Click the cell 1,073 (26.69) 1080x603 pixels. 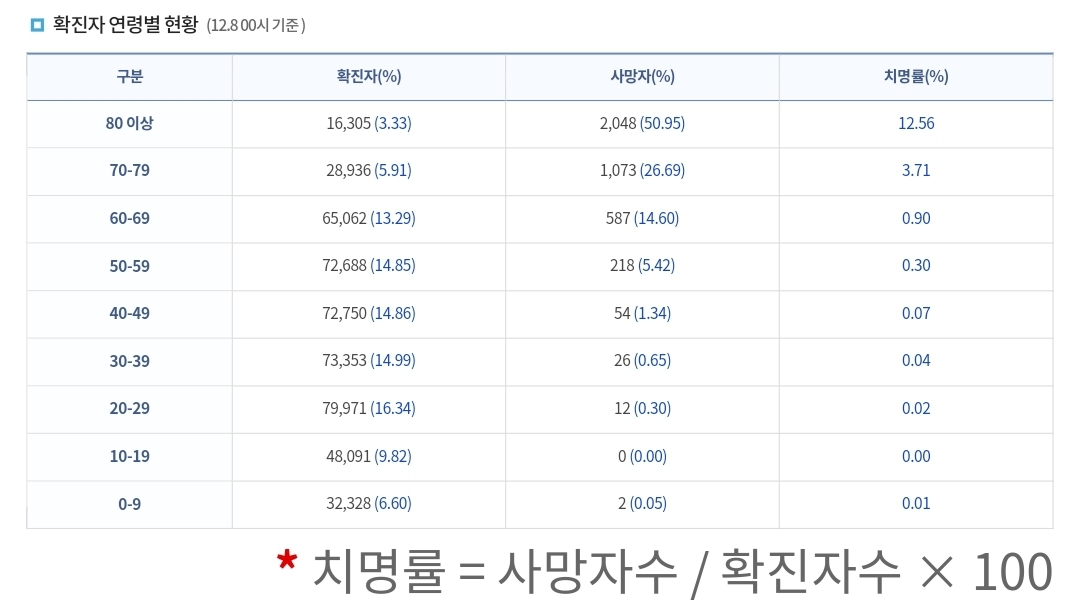[642, 170]
